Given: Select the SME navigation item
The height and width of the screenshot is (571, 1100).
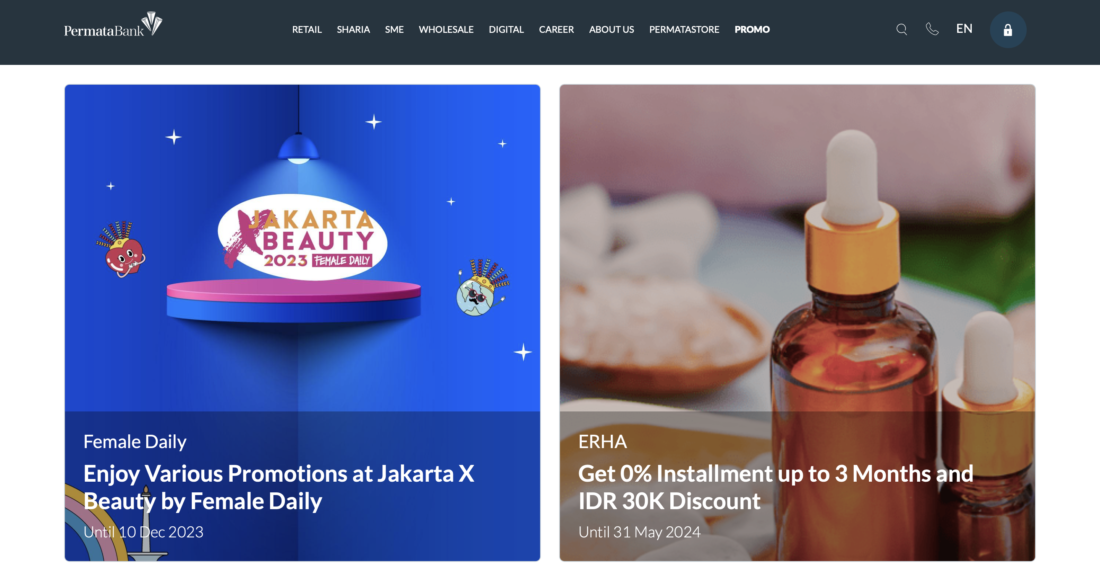Looking at the screenshot, I should pyautogui.click(x=394, y=29).
